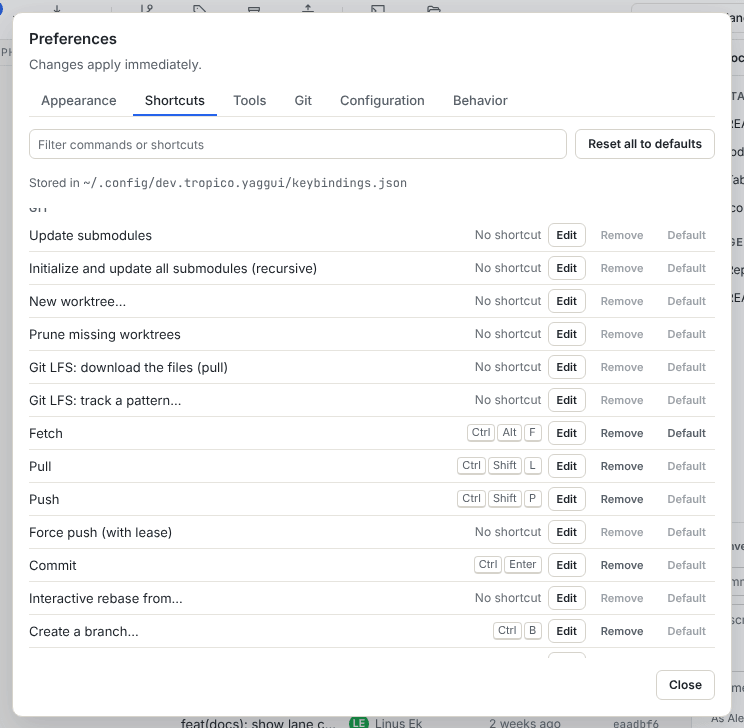Open the Behavior tab
The image size is (744, 728).
tap(480, 101)
